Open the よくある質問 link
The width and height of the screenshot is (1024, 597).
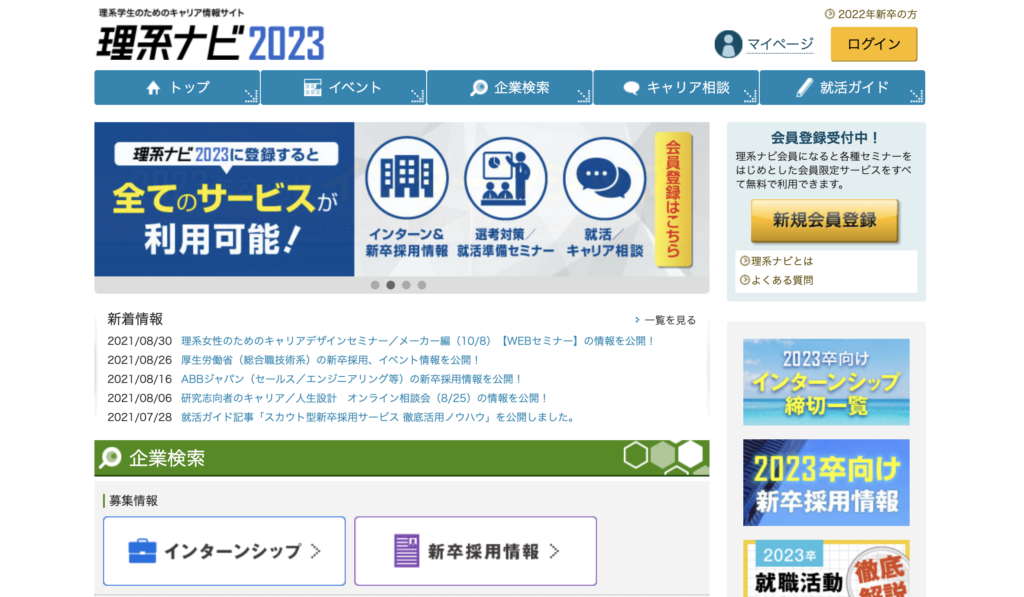coord(782,280)
